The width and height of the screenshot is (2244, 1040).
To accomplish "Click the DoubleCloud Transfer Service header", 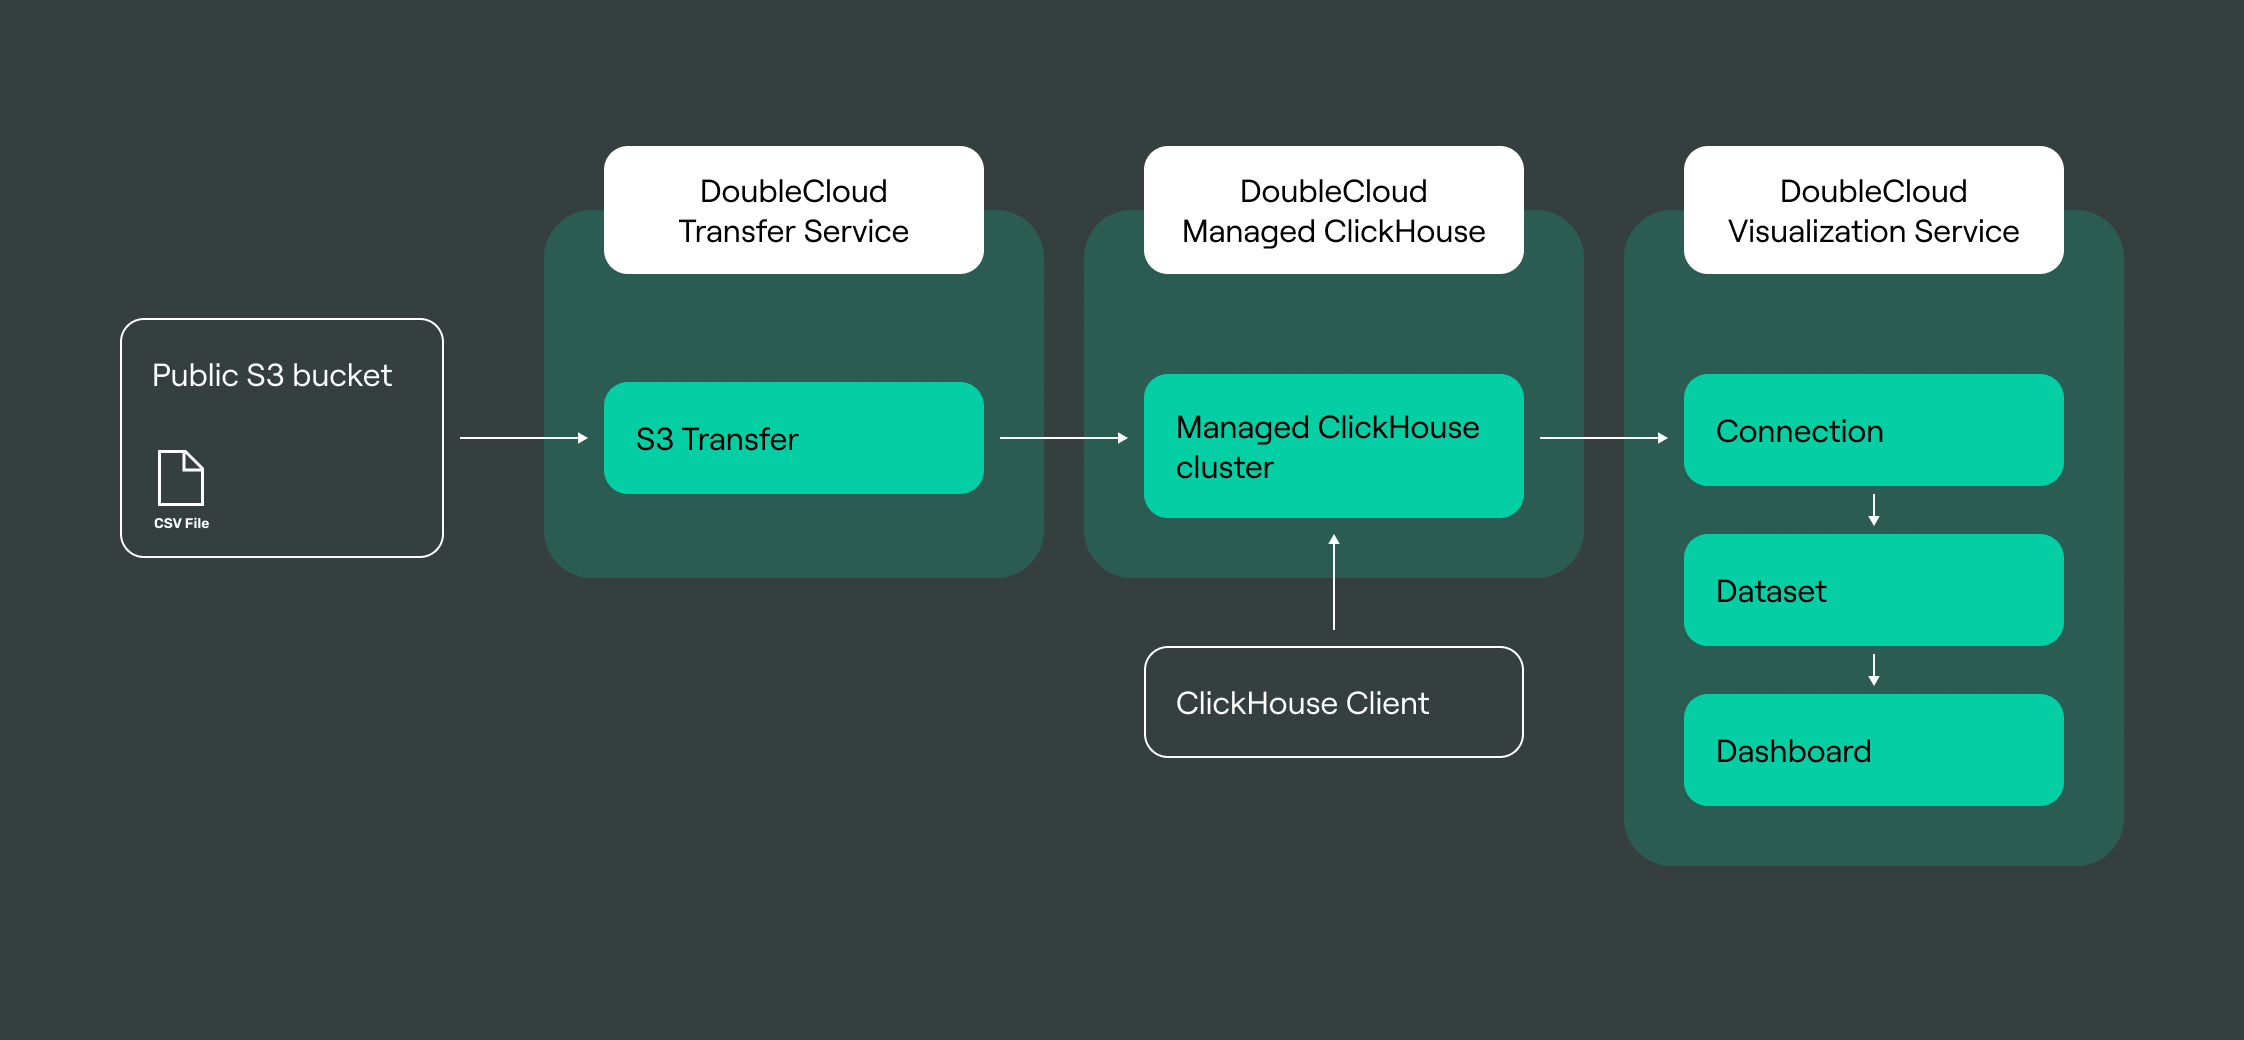I will (x=794, y=210).
